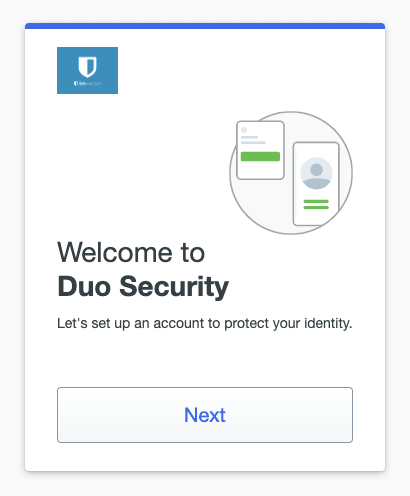Click the "protect your identity" description text
410x496 pixels.
(288, 324)
